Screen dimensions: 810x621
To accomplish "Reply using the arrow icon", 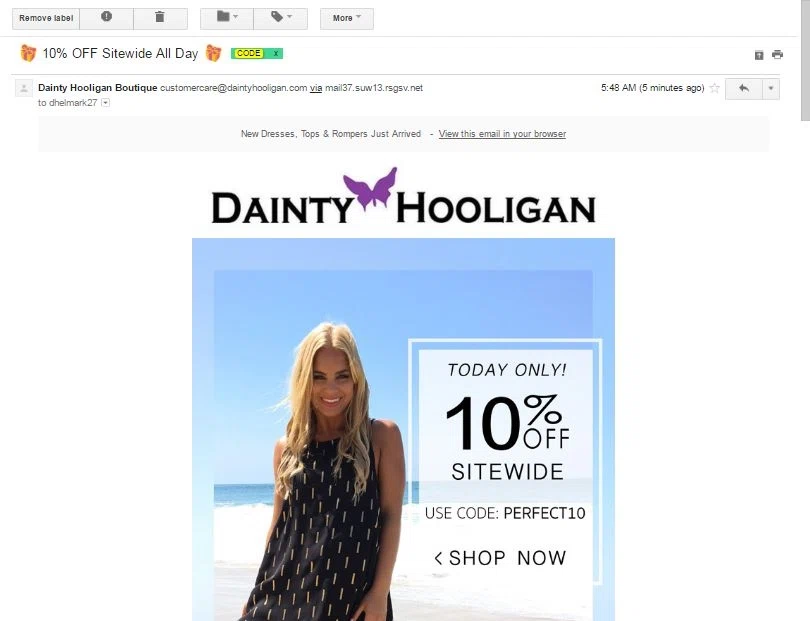I will click(744, 88).
